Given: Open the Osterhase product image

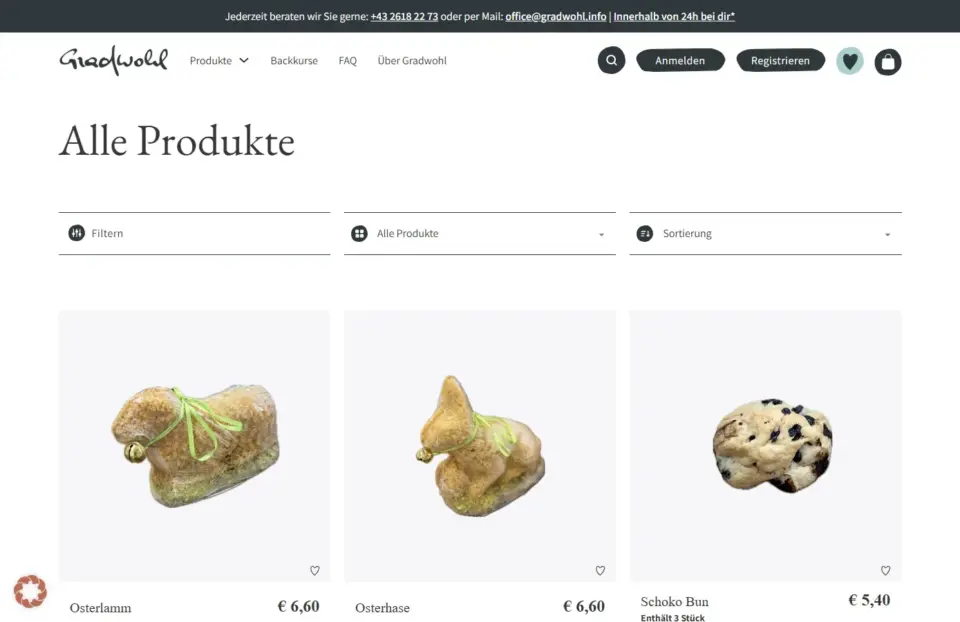Looking at the screenshot, I should (479, 446).
